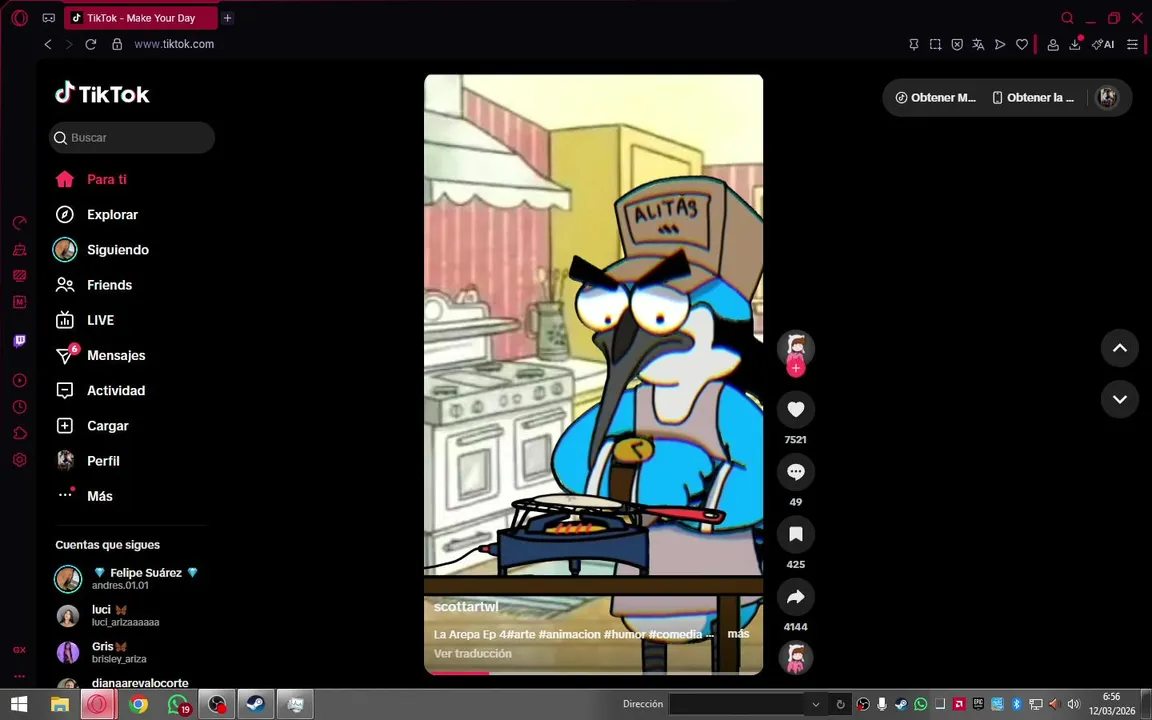
Task: Click Ver traducción under the caption
Action: point(472,653)
